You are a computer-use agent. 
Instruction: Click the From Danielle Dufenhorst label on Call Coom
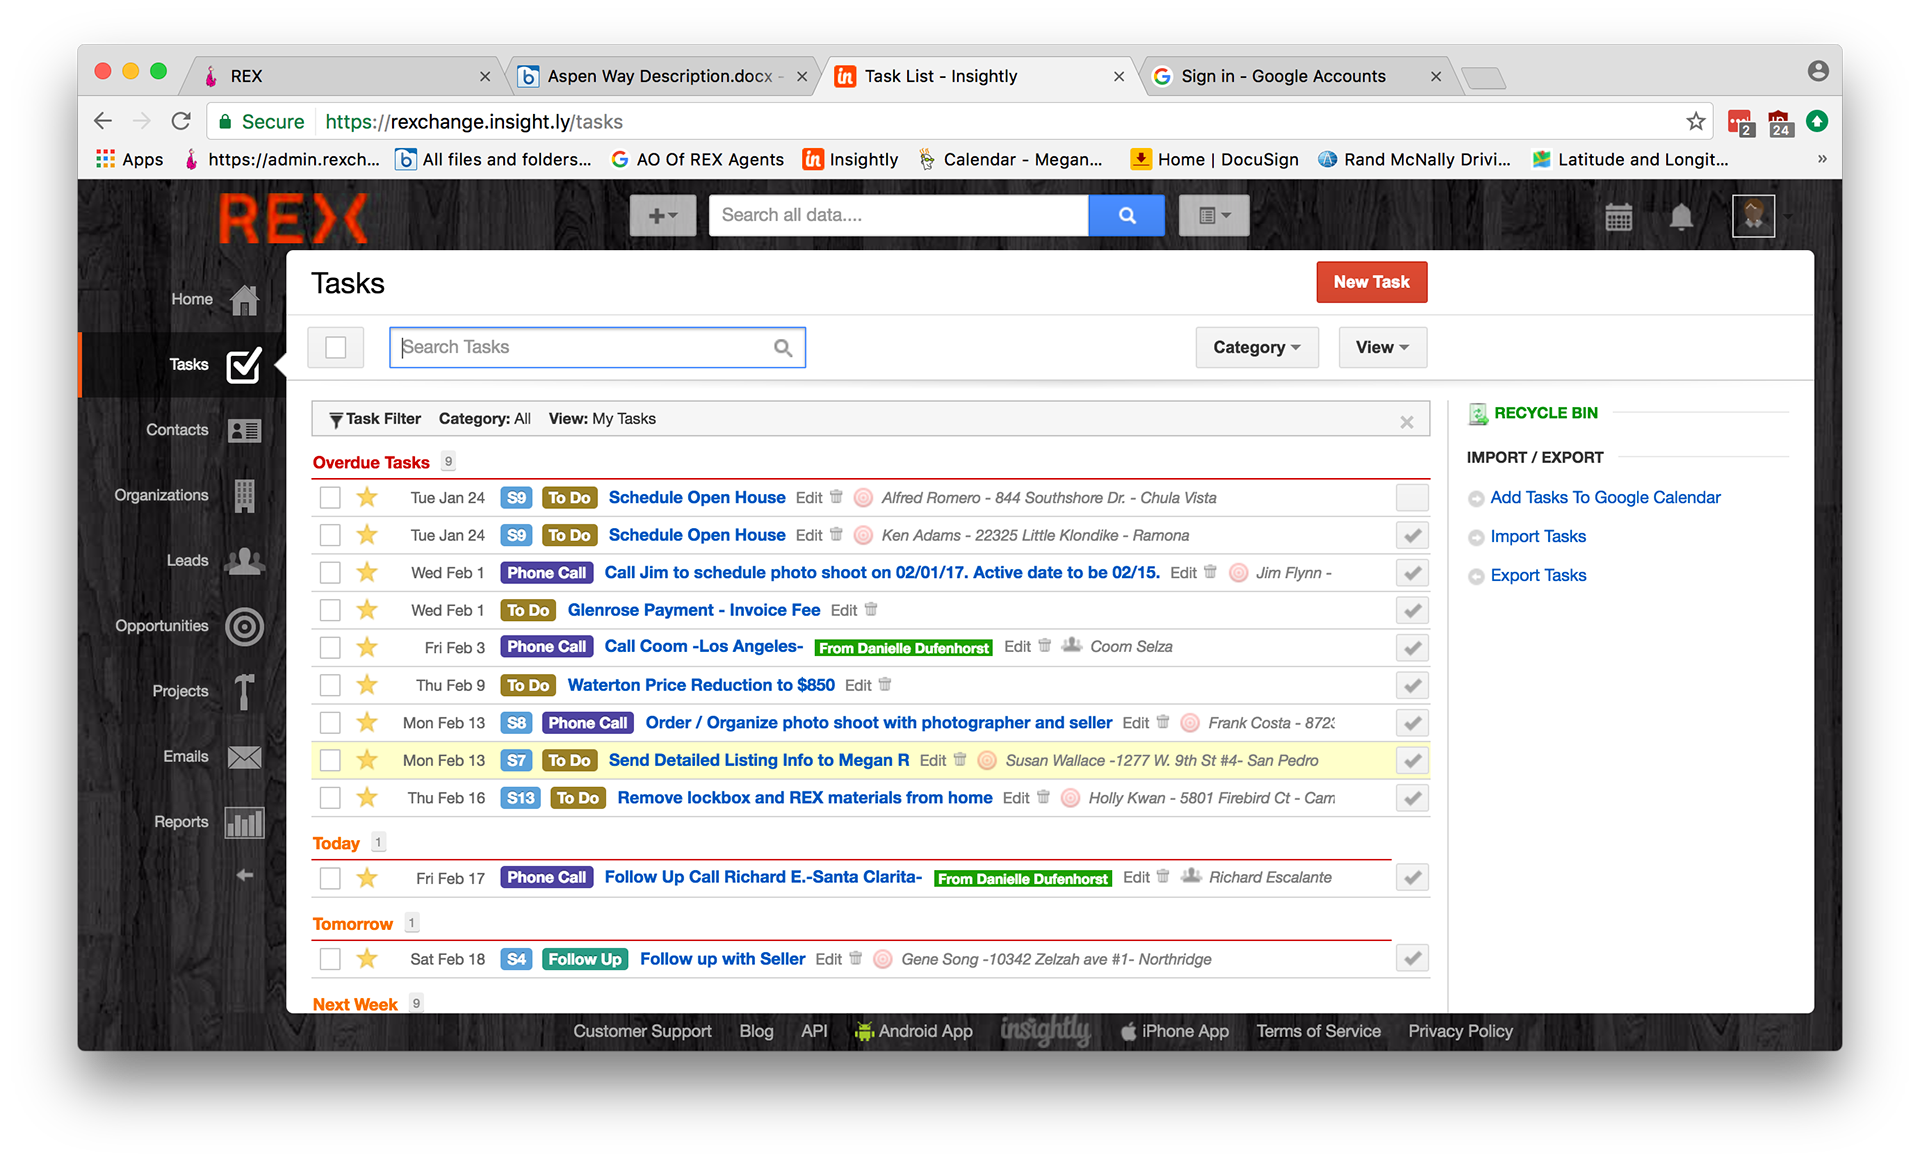click(x=904, y=648)
